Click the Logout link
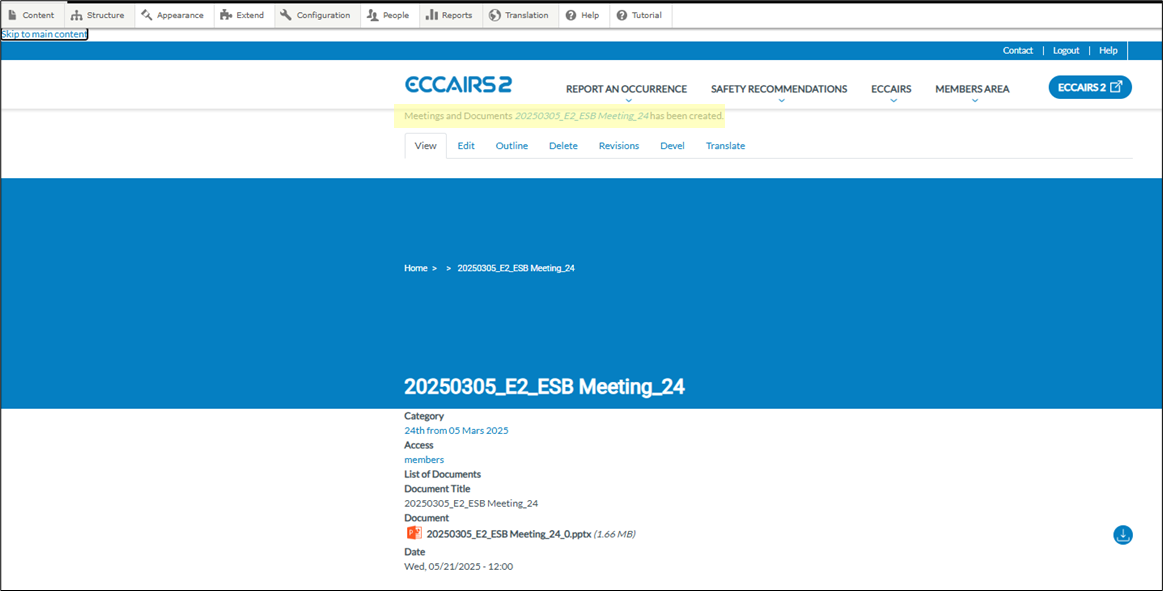 (1065, 50)
